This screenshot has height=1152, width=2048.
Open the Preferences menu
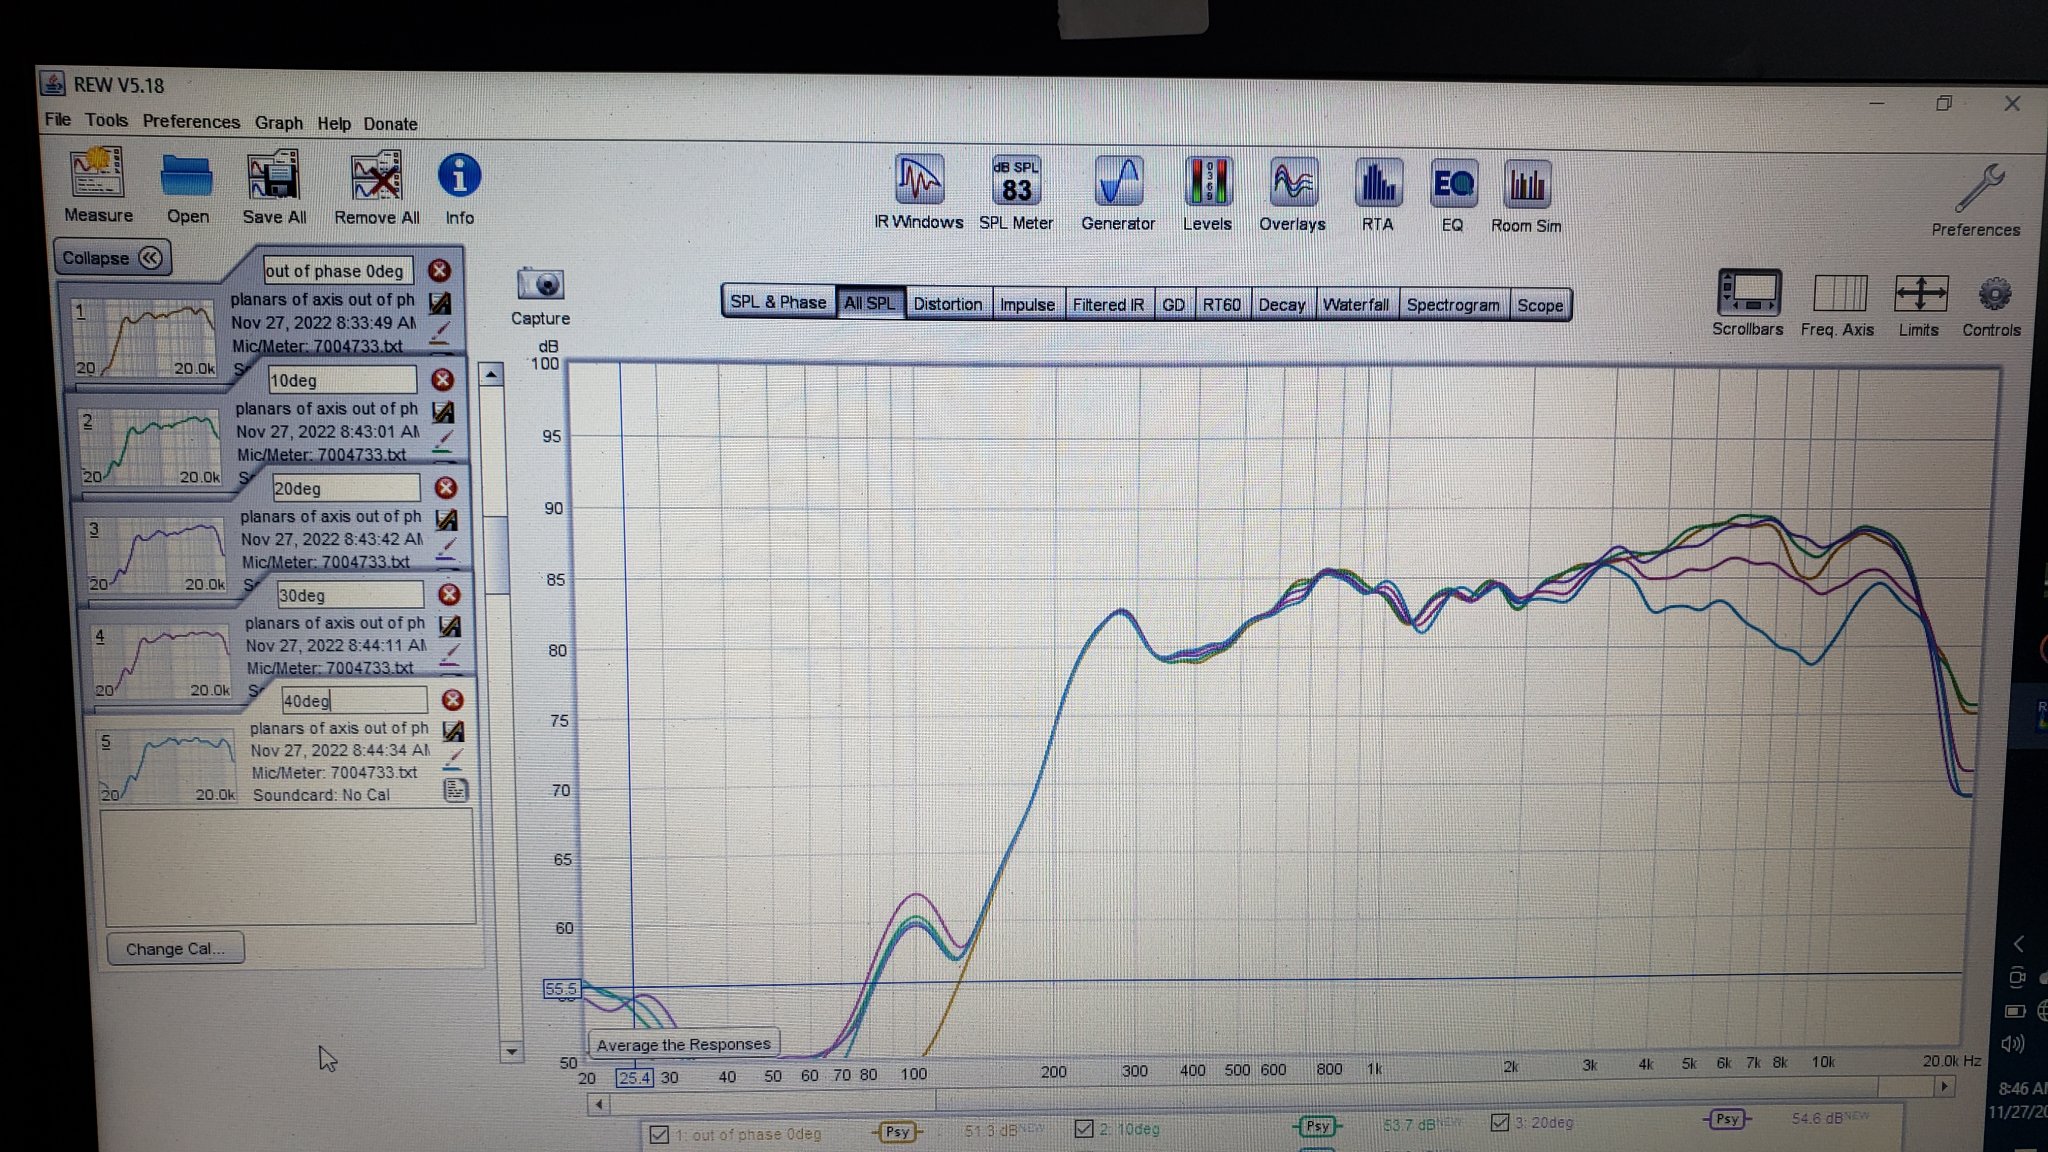191,122
